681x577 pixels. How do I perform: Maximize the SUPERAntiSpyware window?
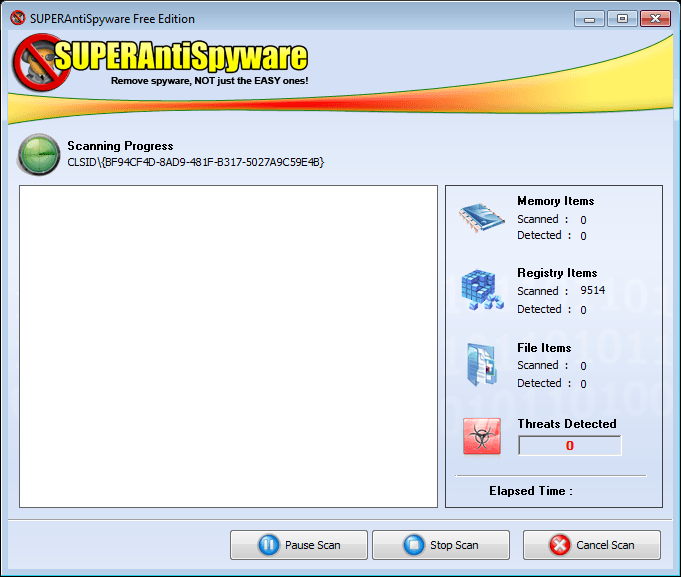[621, 18]
